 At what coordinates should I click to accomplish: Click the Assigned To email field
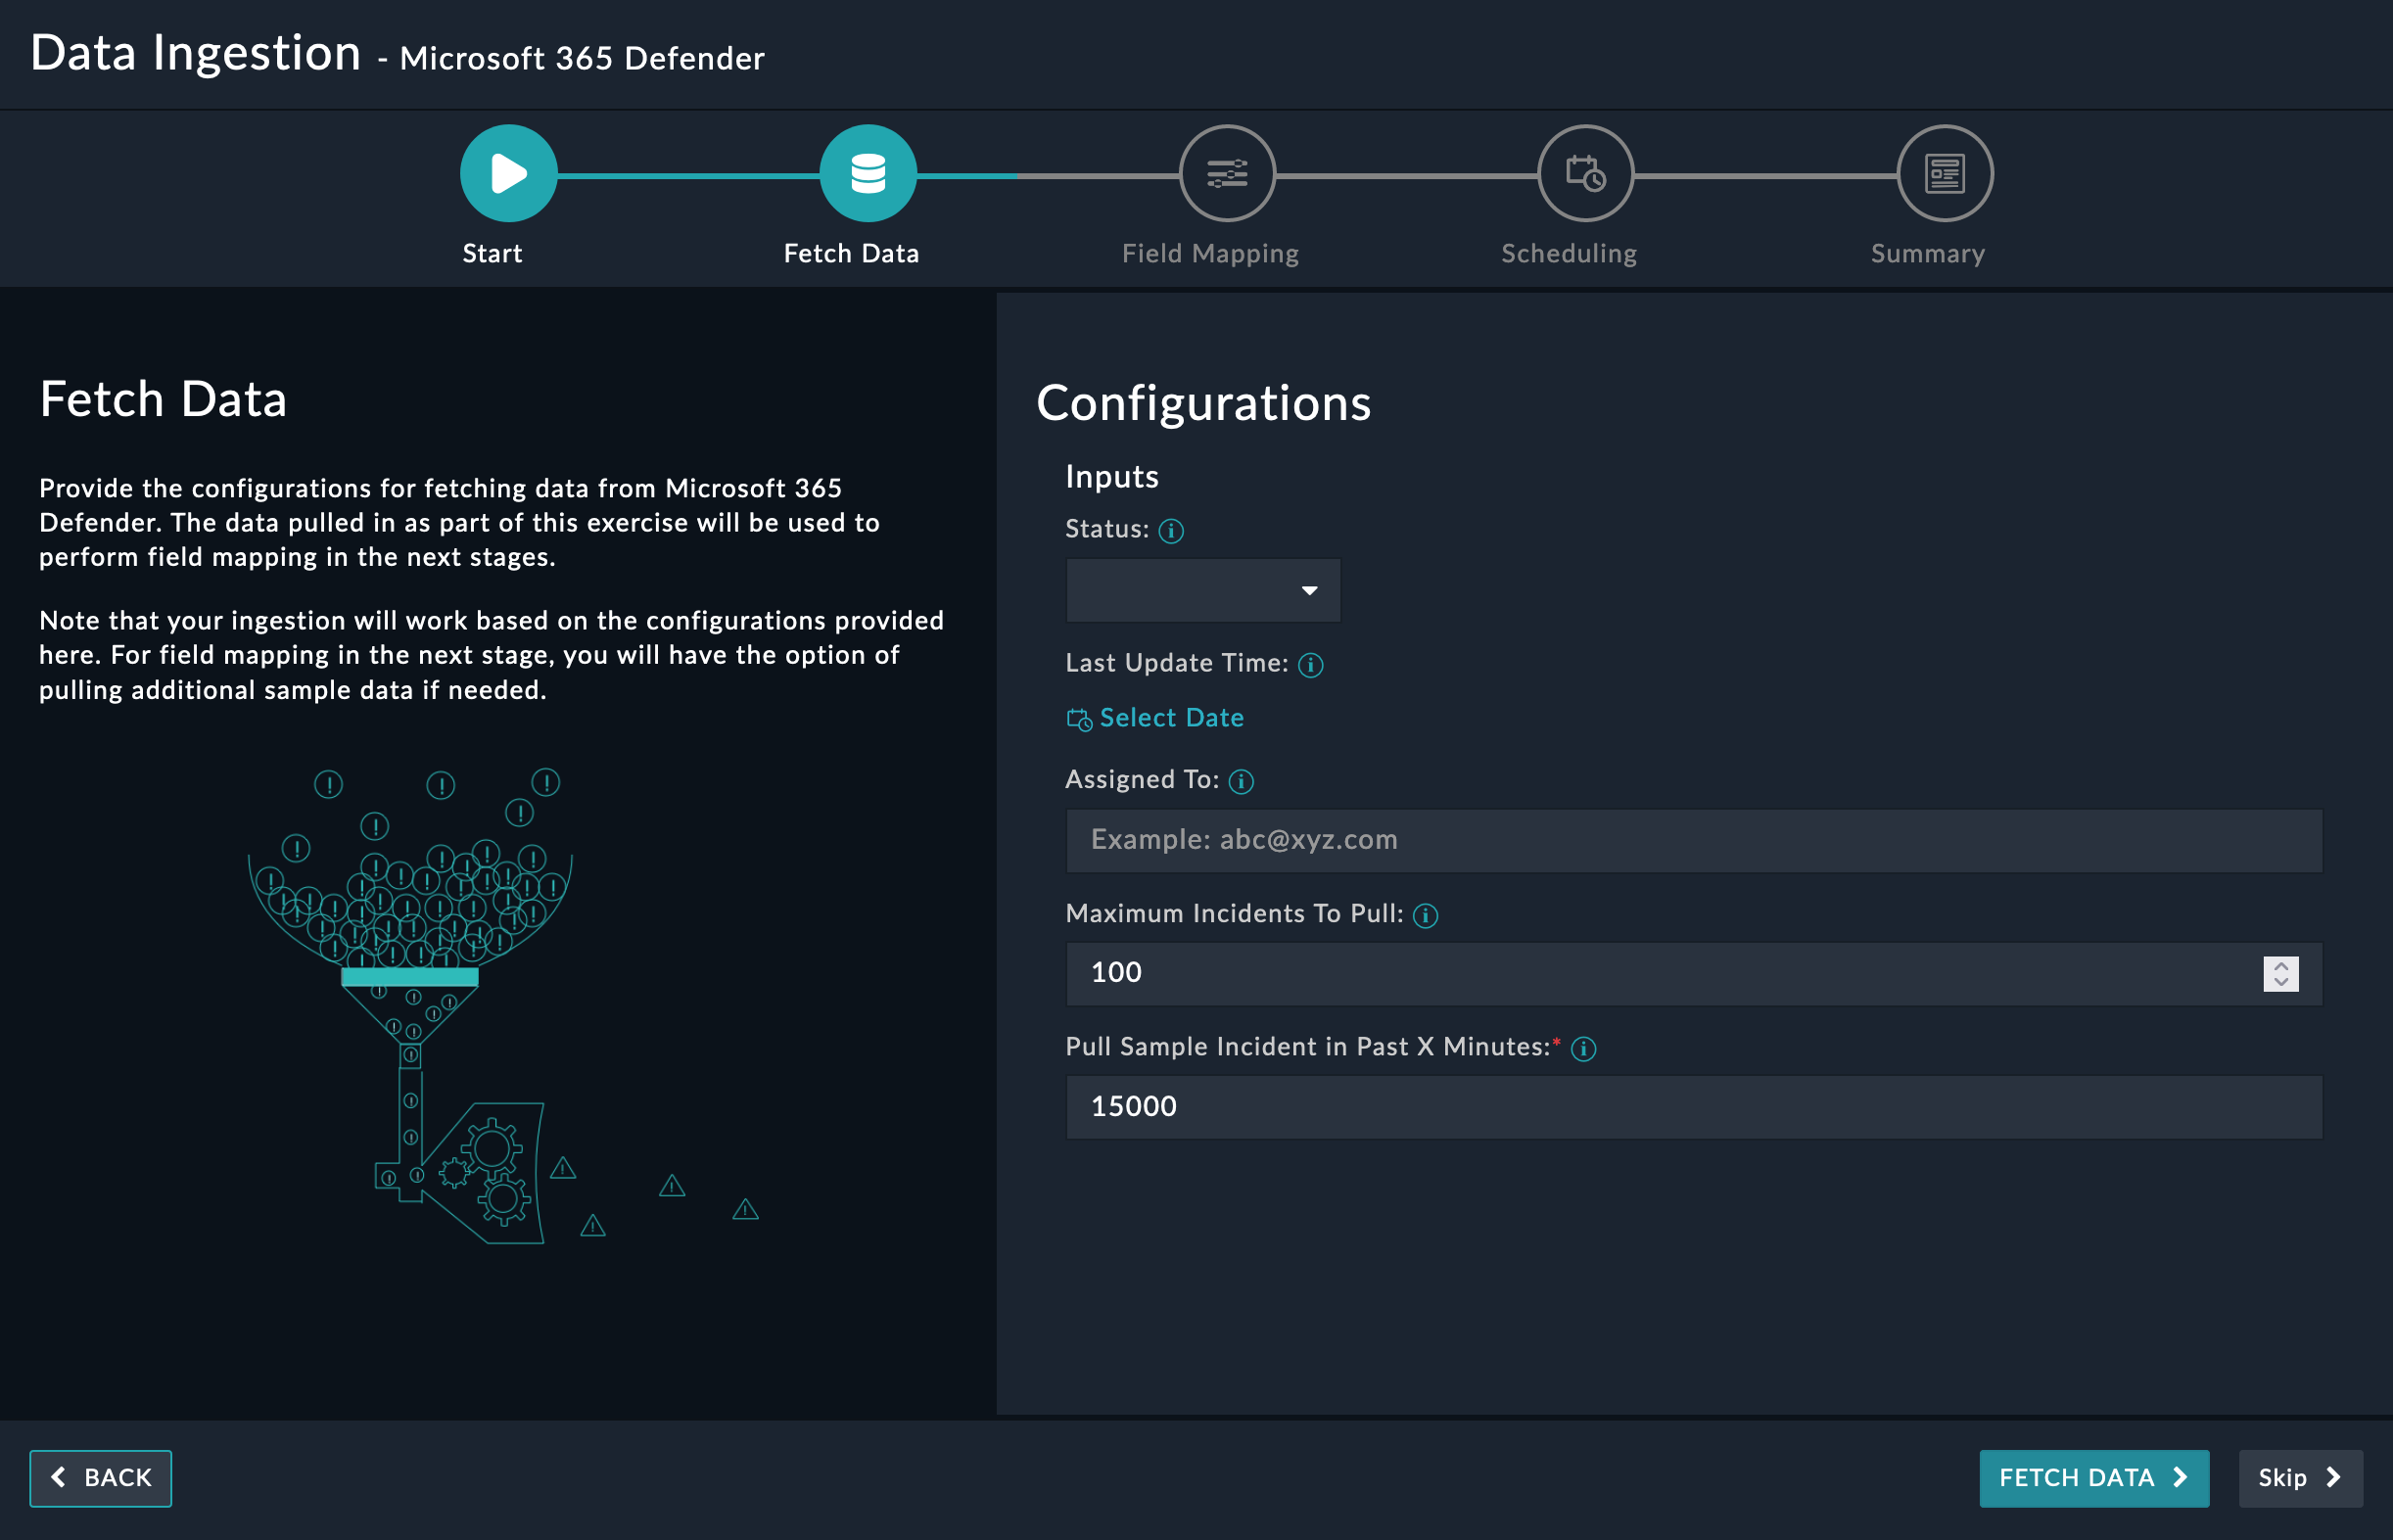1693,840
